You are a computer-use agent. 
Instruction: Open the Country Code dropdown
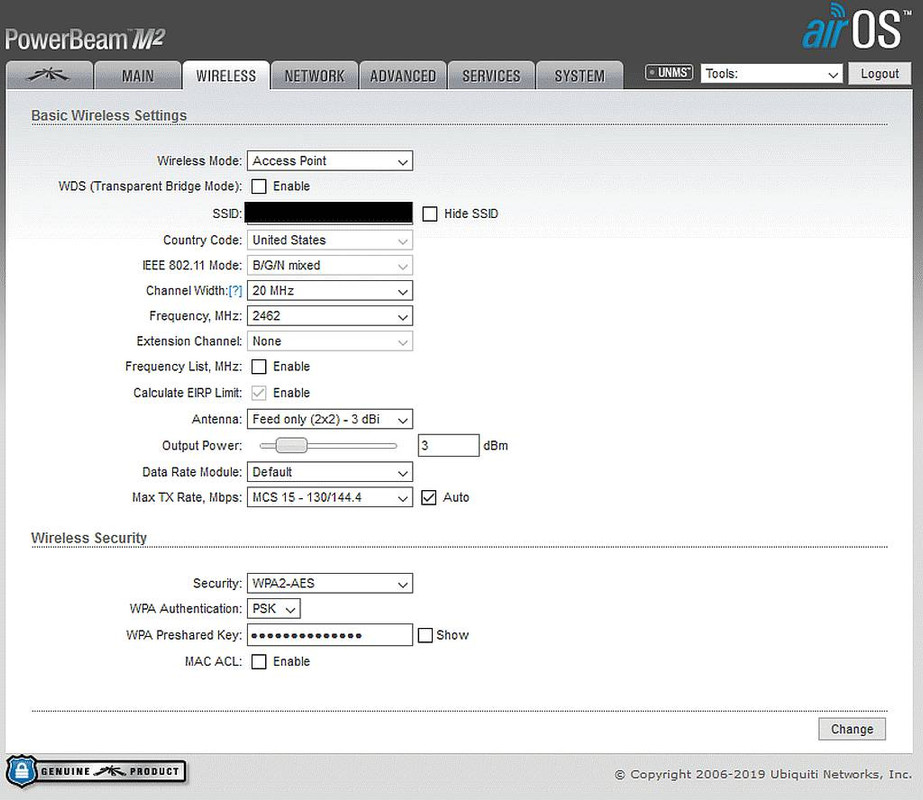coord(330,240)
